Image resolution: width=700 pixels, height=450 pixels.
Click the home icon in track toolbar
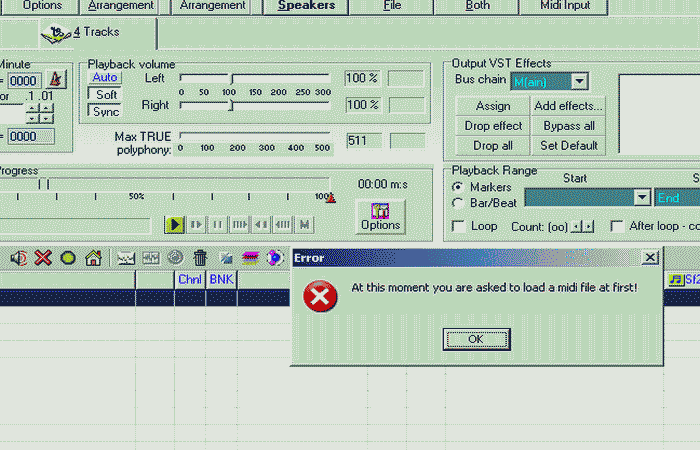tap(93, 258)
